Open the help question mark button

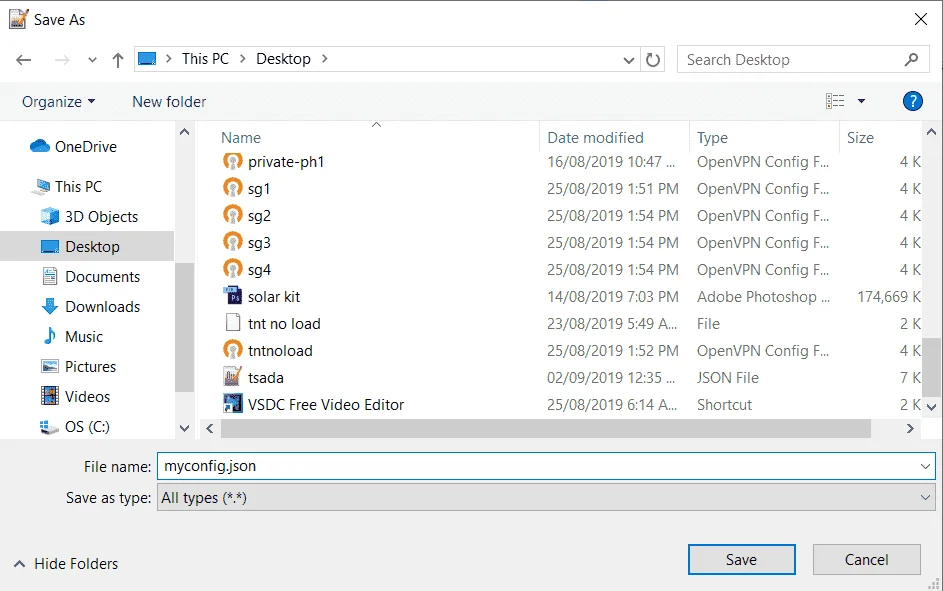coord(912,101)
